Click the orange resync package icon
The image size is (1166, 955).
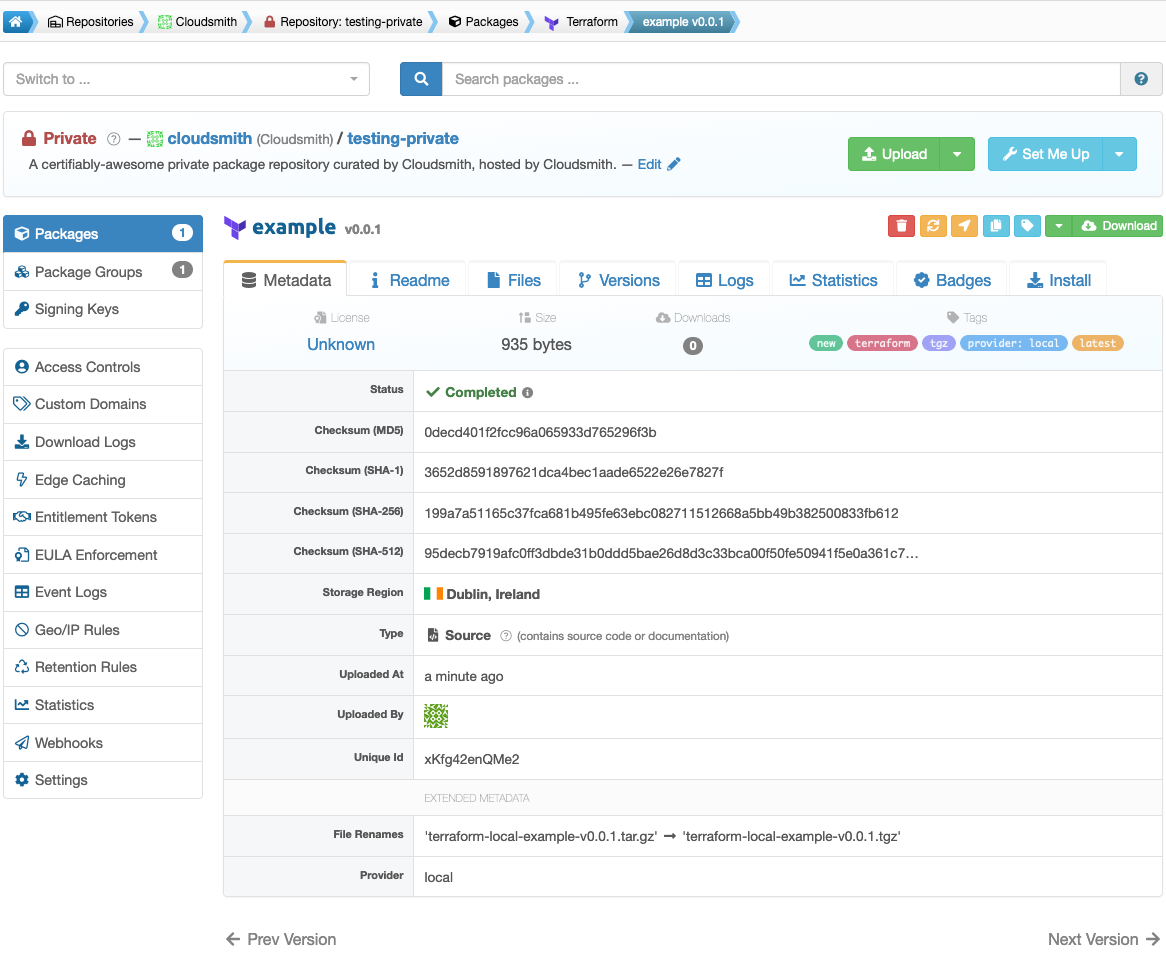[933, 226]
